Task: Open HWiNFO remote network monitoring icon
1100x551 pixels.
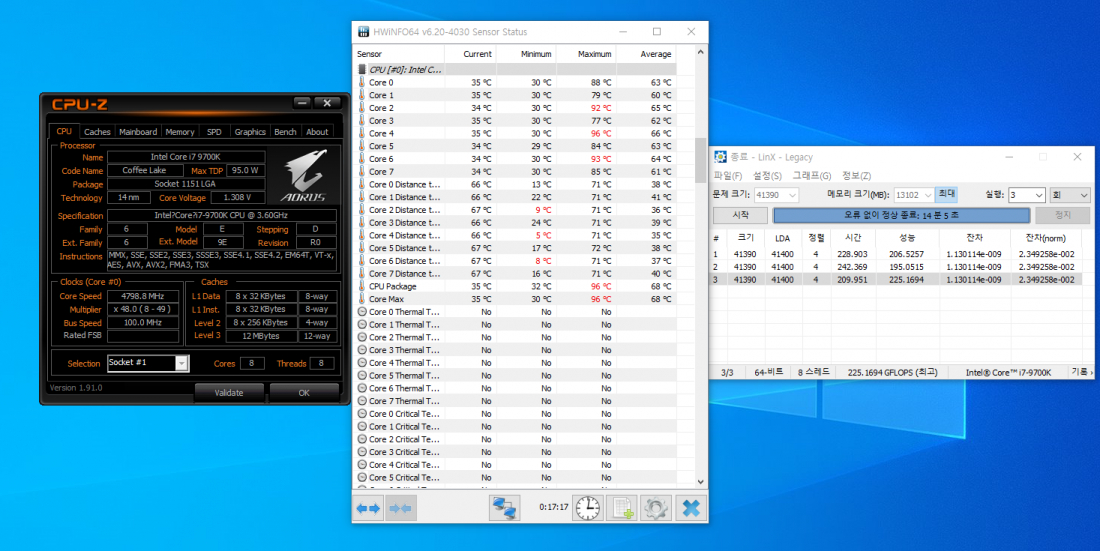Action: point(504,507)
